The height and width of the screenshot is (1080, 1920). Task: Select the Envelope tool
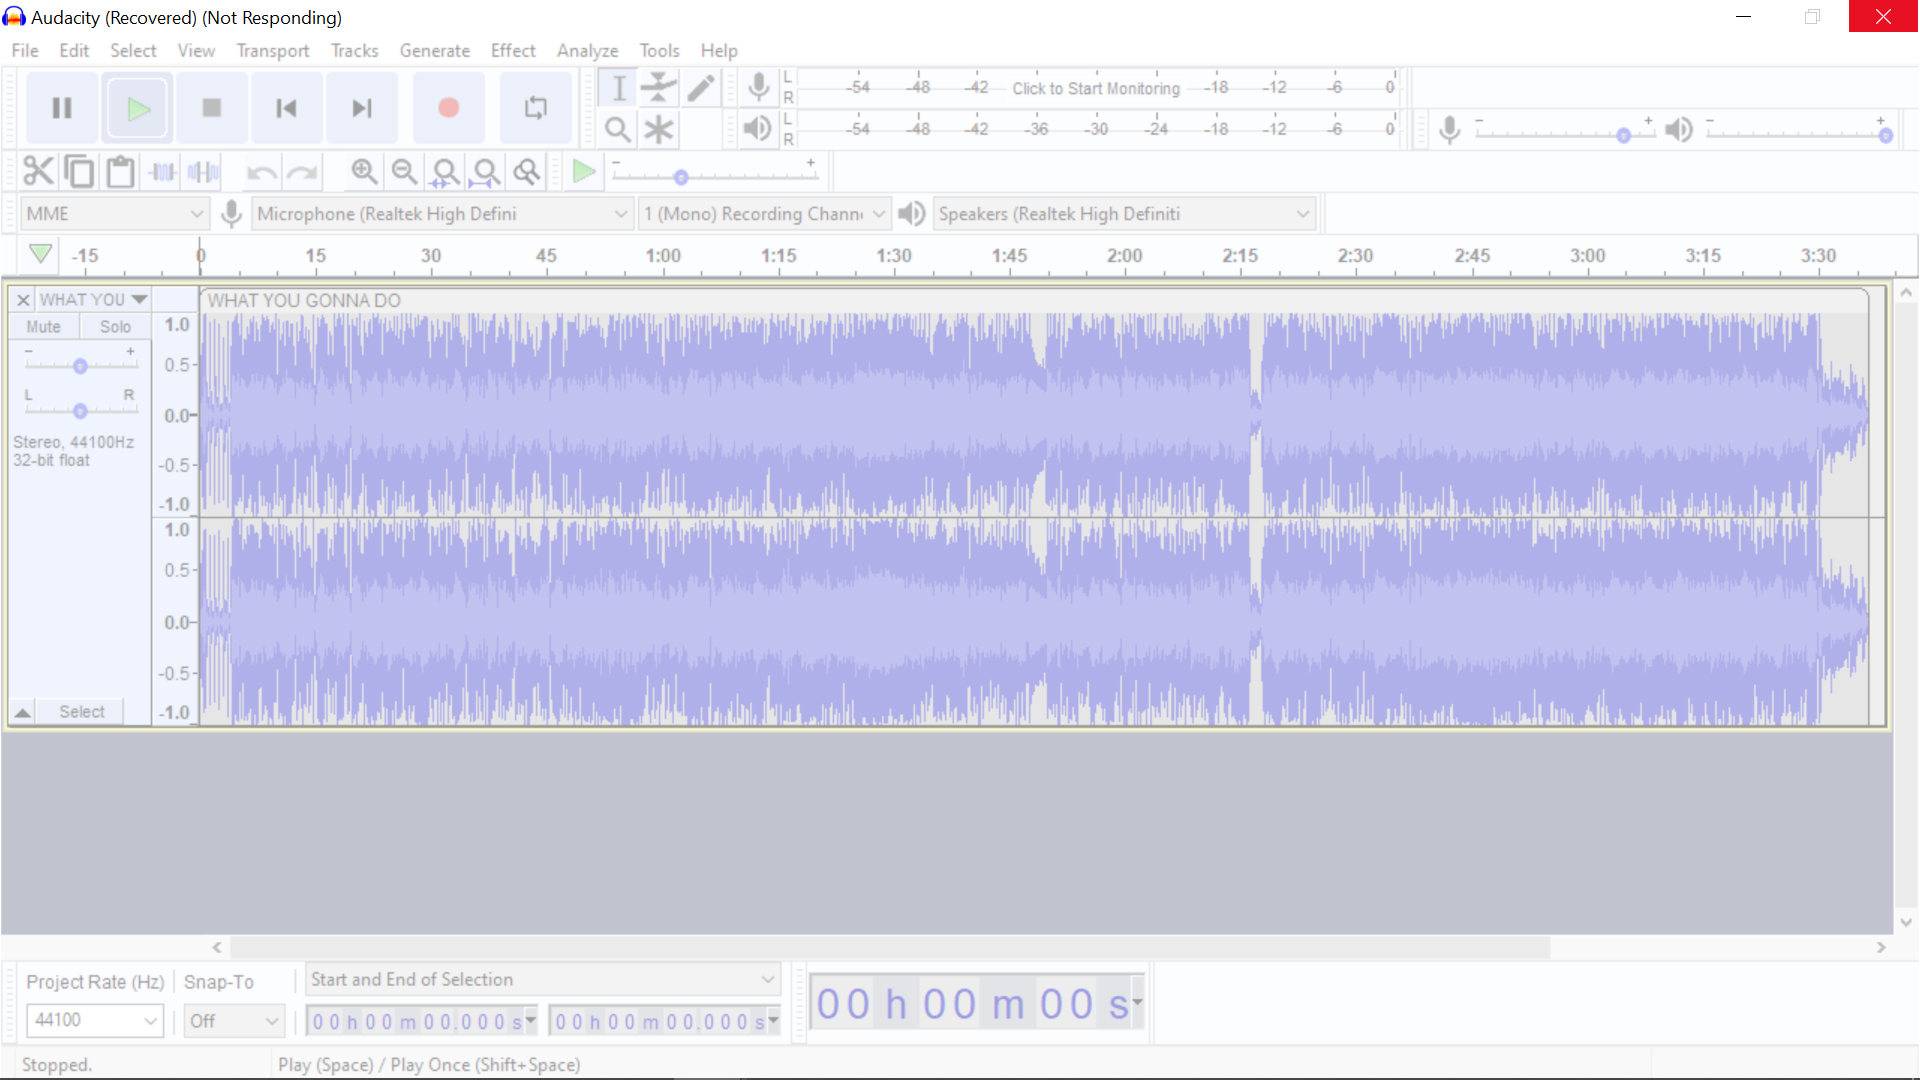[x=659, y=88]
